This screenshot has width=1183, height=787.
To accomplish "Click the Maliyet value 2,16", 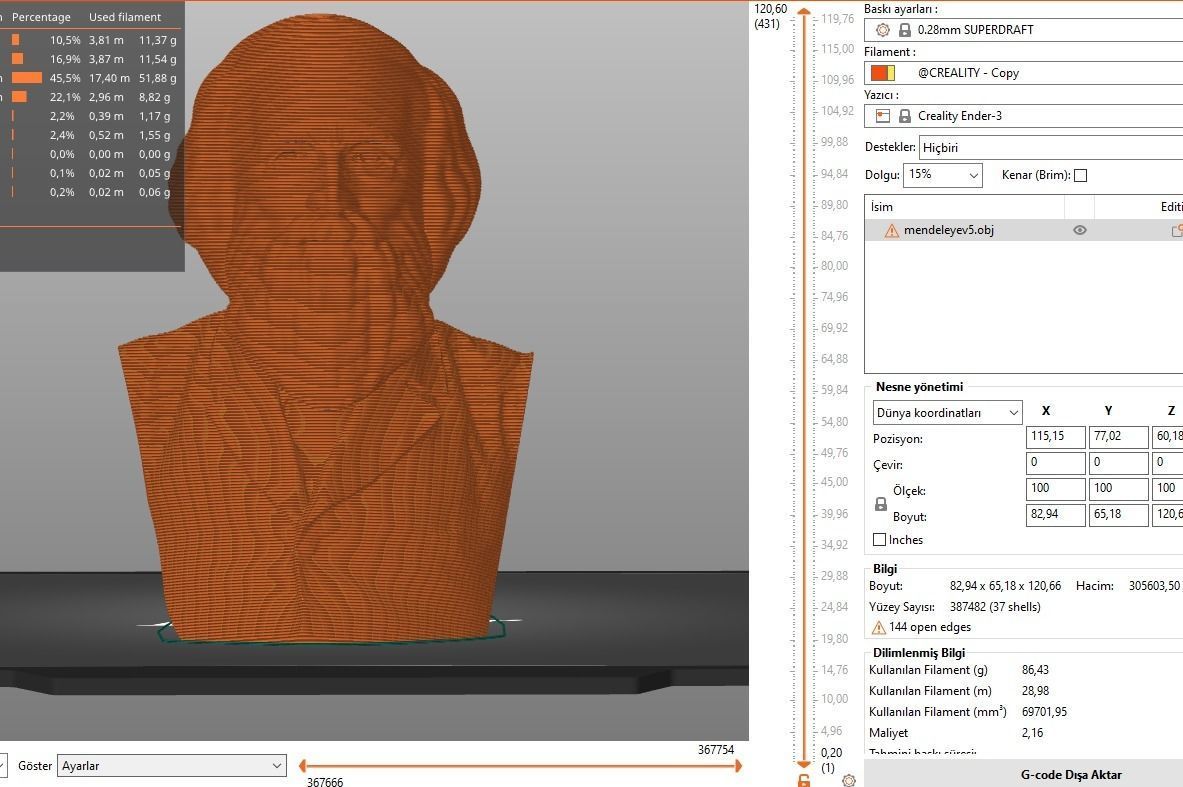I will point(1032,733).
